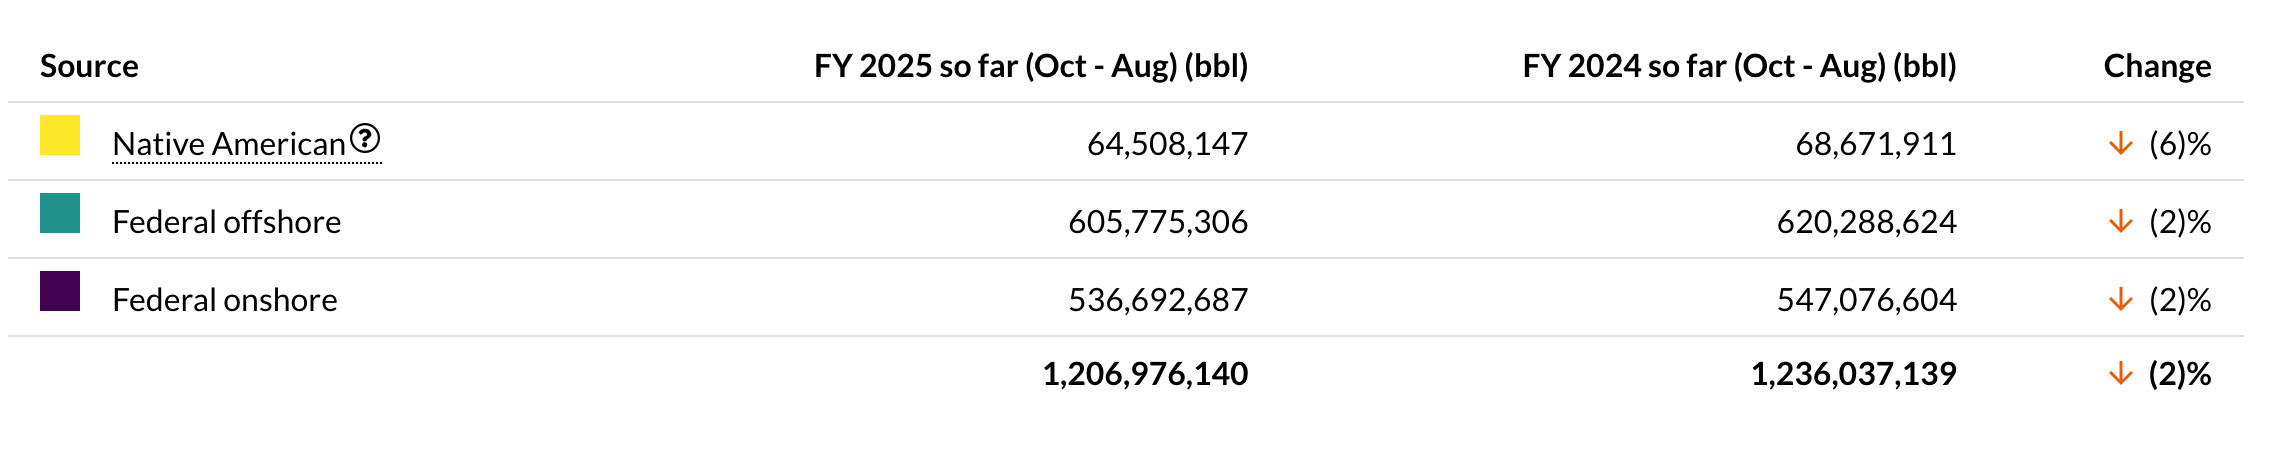The height and width of the screenshot is (458, 2276).
Task: Click the Native American link
Action: (229, 145)
